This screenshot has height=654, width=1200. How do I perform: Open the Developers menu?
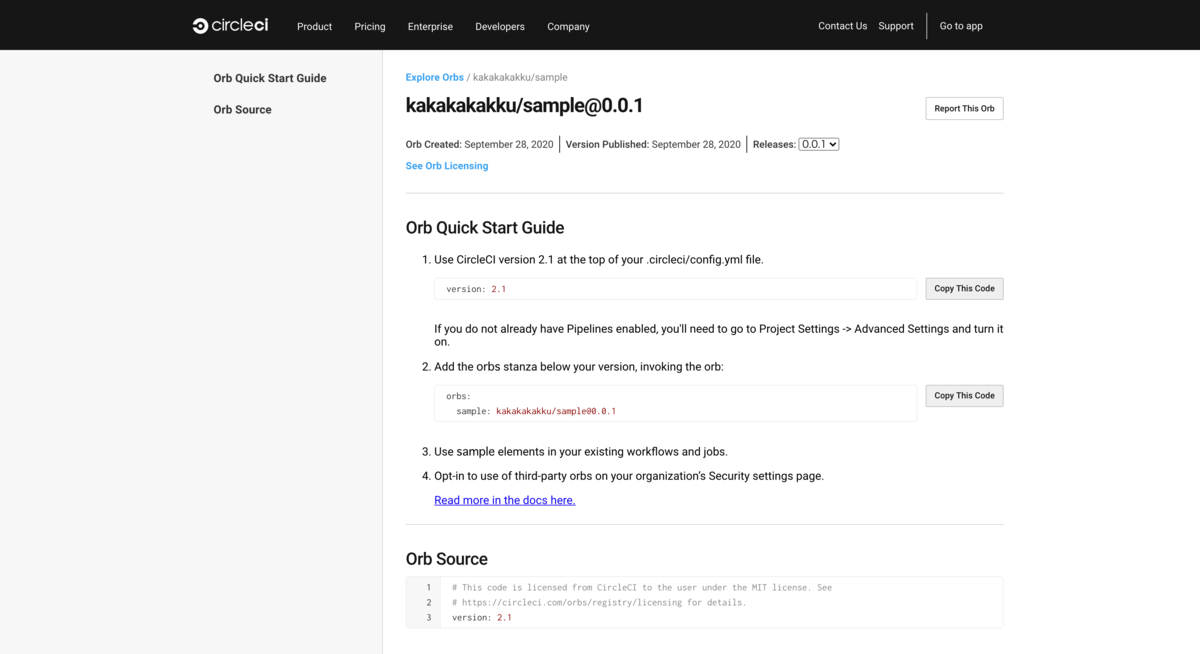[x=500, y=26]
